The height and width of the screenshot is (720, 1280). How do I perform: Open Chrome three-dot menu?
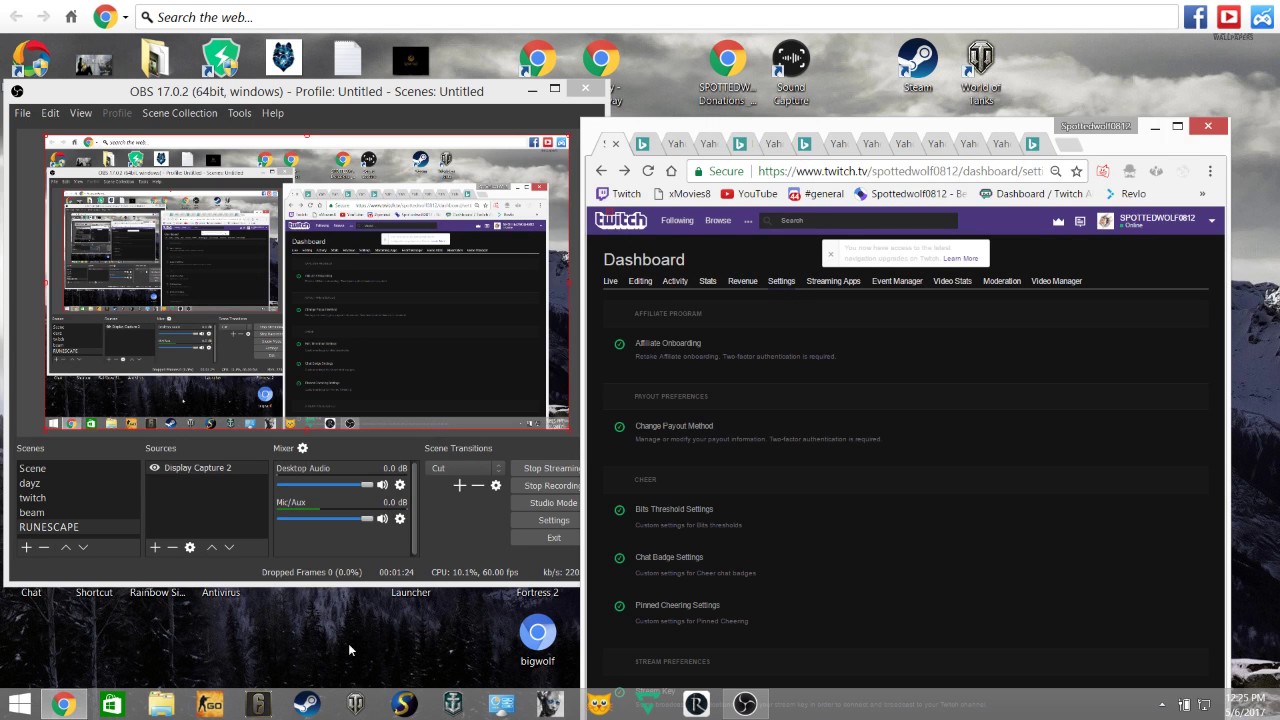[1210, 171]
